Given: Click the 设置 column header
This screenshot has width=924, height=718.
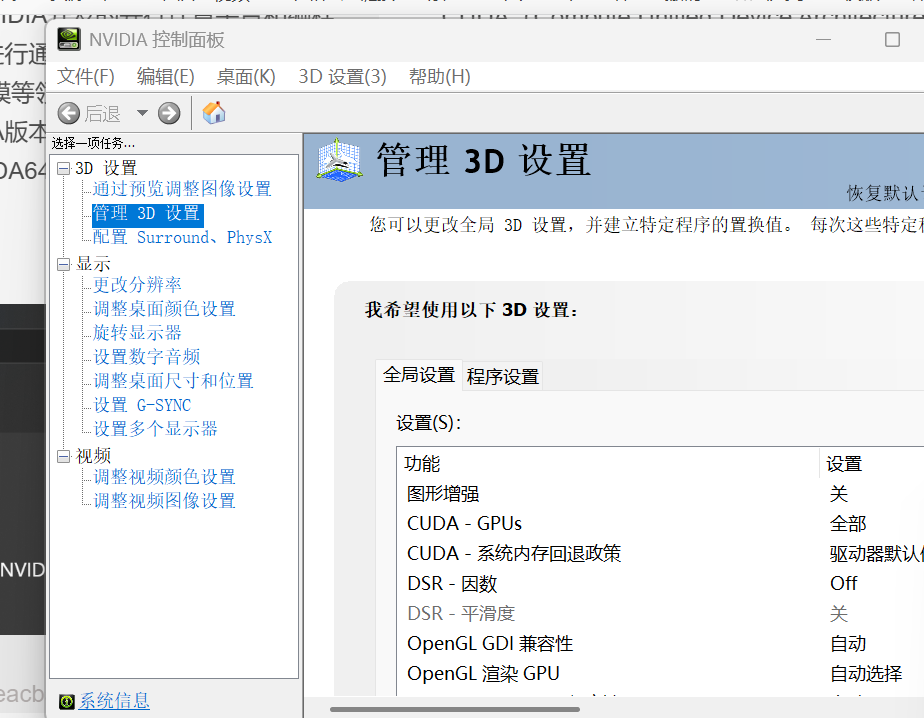Looking at the screenshot, I should [x=872, y=463].
